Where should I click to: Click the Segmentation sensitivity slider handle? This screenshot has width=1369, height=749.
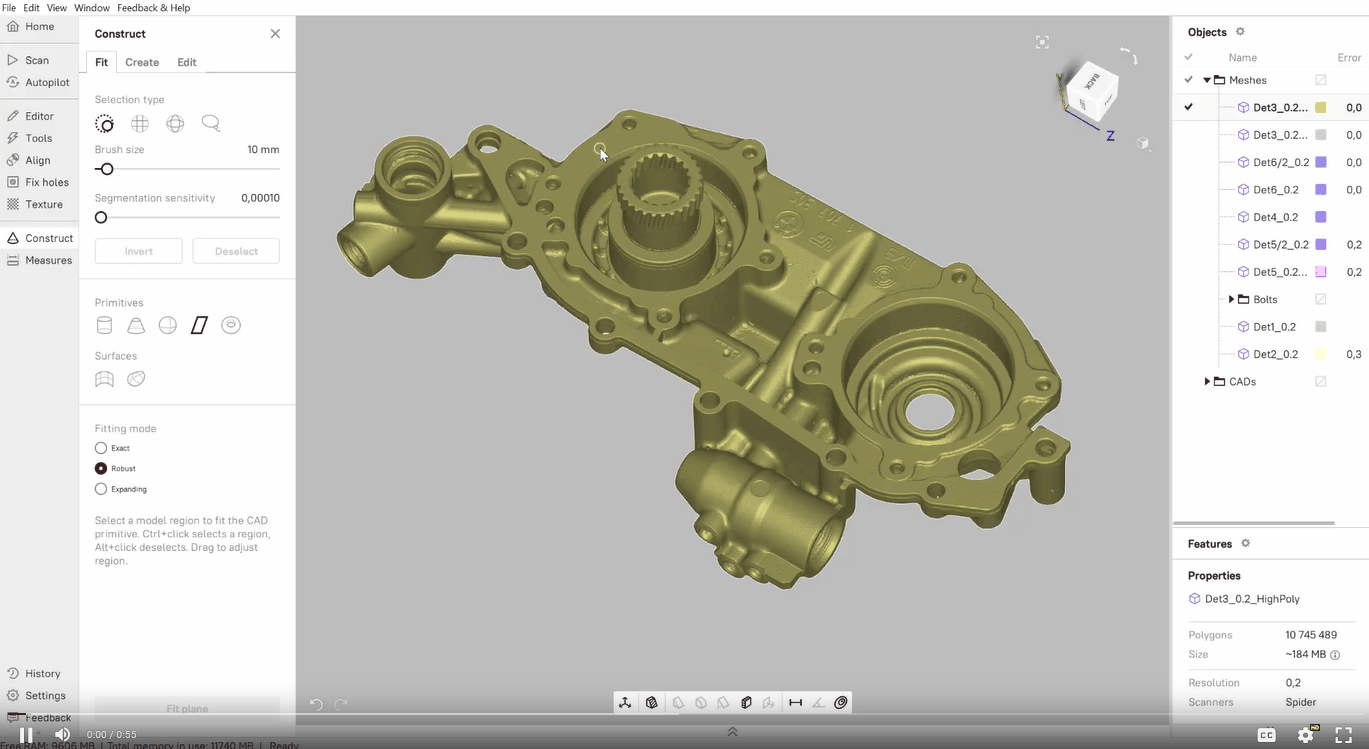(101, 217)
